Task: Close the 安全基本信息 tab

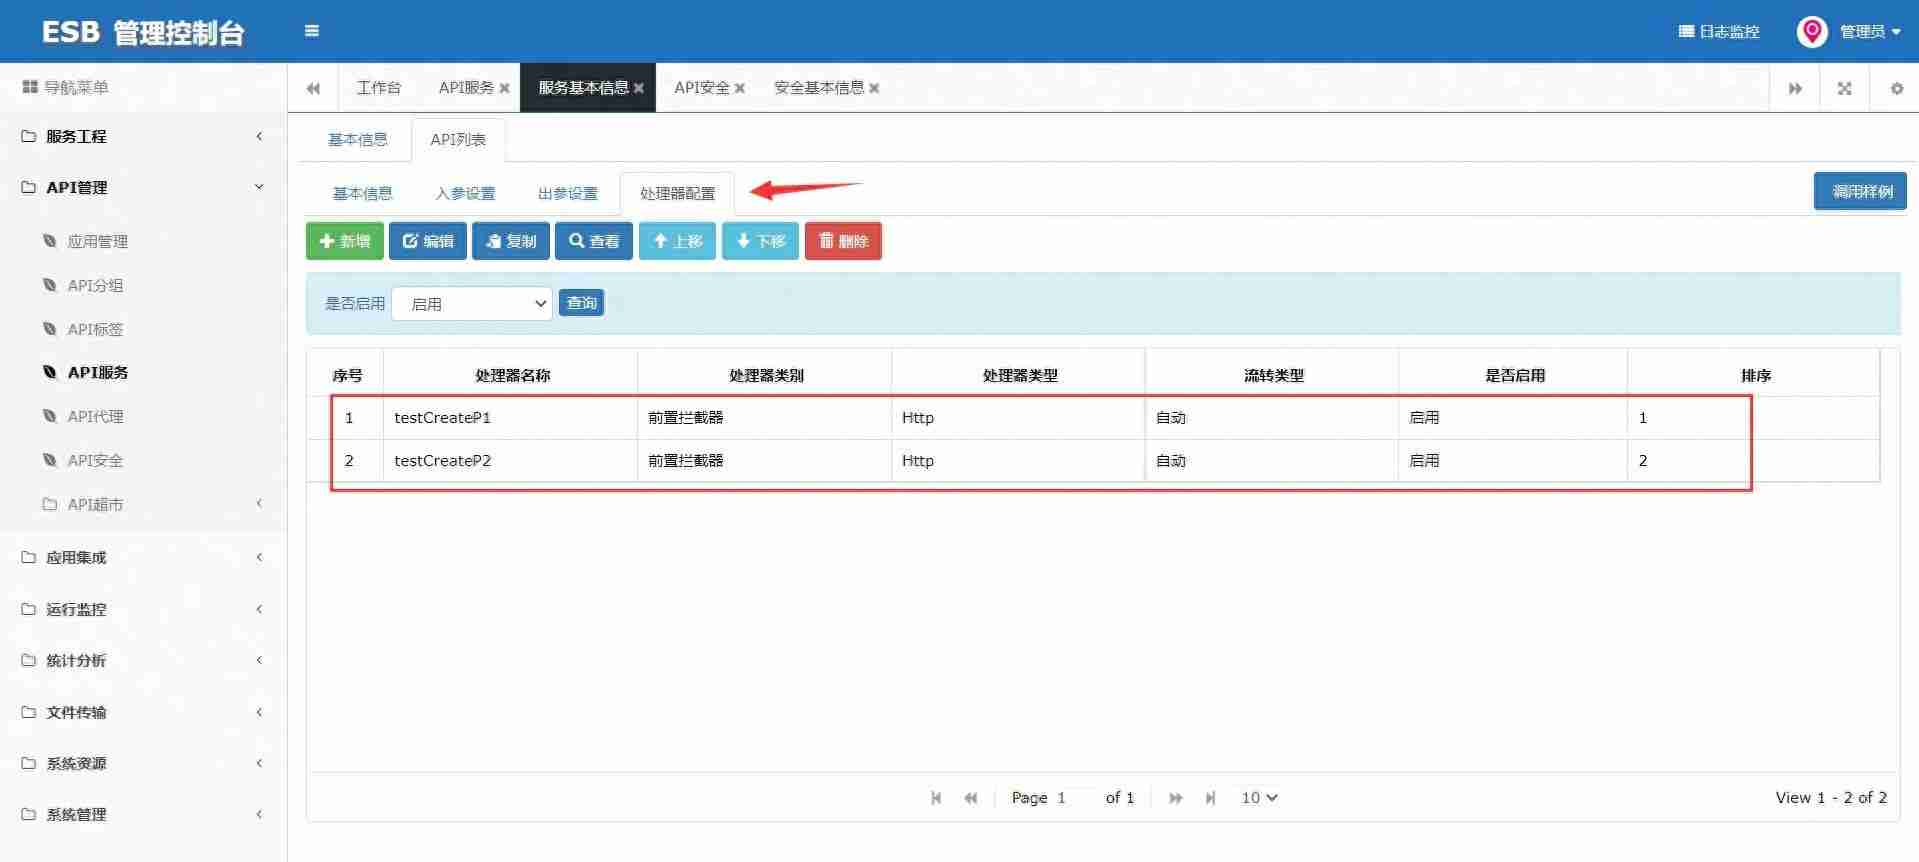Action: point(874,88)
